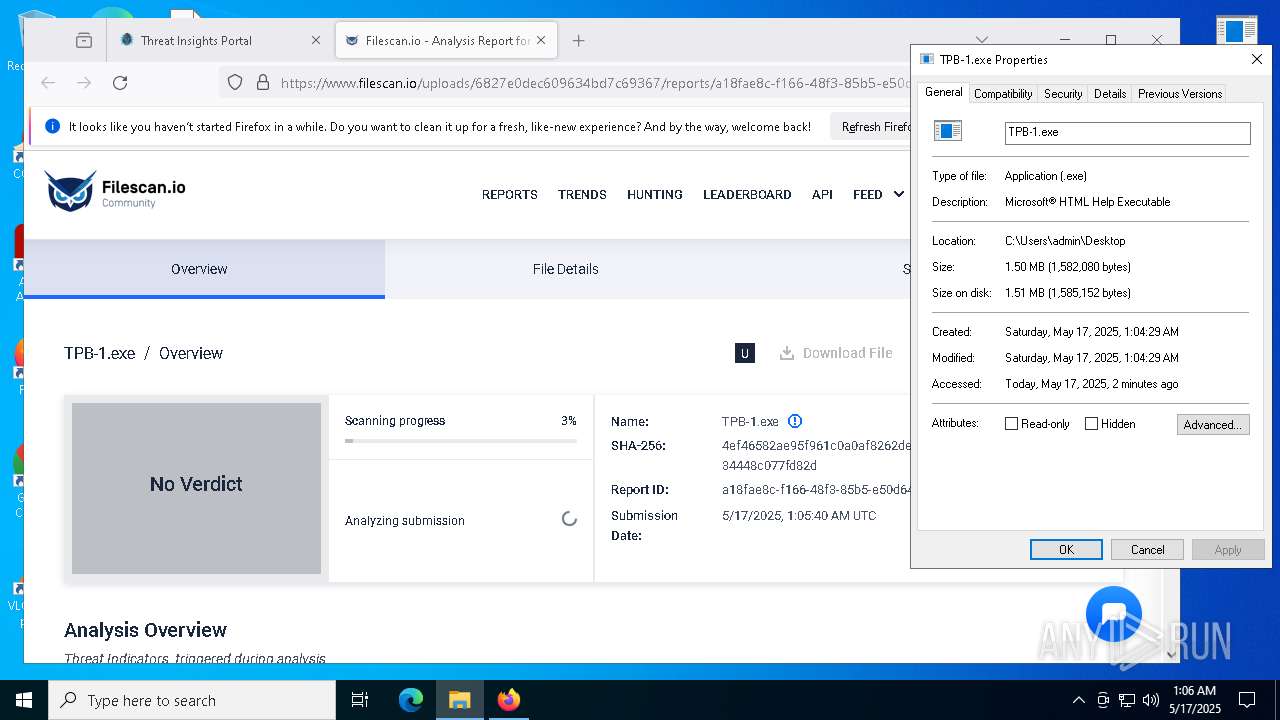Click Cancel in the Properties dialog
The width and height of the screenshot is (1280, 720).
1147,550
